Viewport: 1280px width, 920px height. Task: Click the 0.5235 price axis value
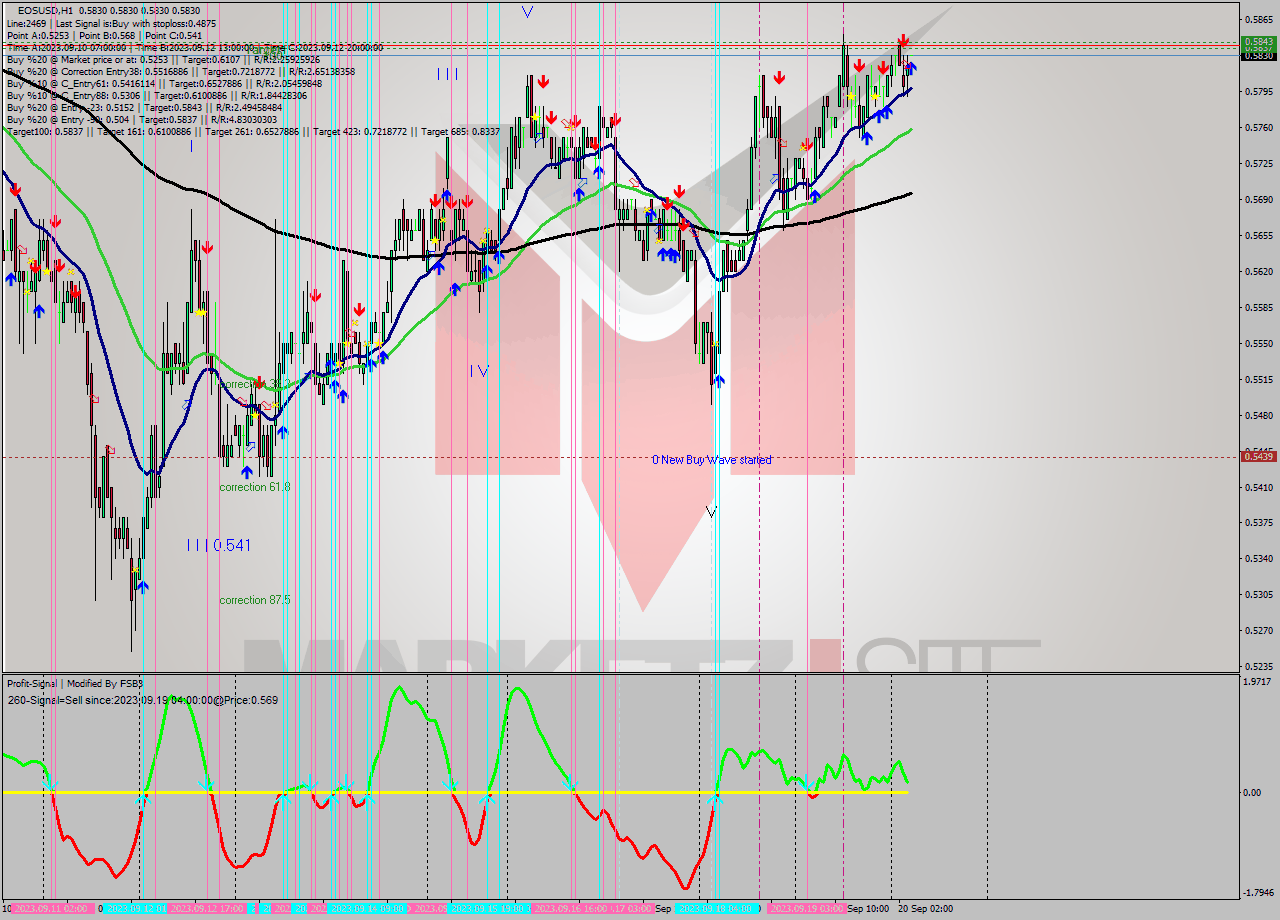pos(1258,667)
